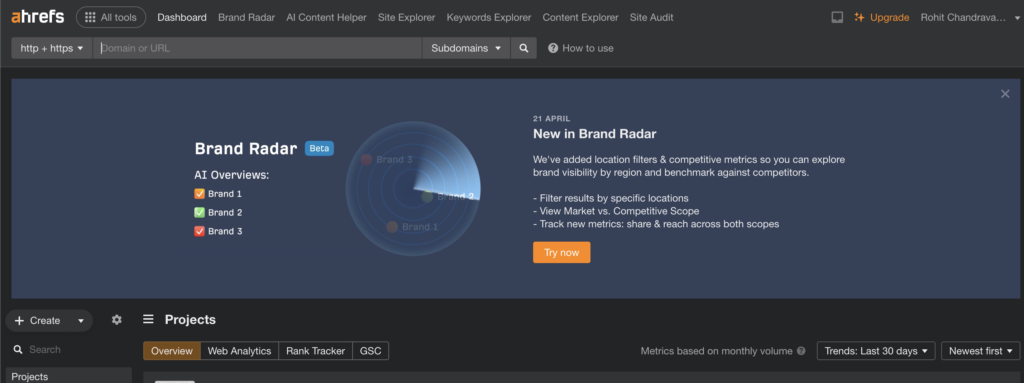Open the All tools grid menu
Image resolution: width=1024 pixels, height=383 pixels.
tap(111, 18)
